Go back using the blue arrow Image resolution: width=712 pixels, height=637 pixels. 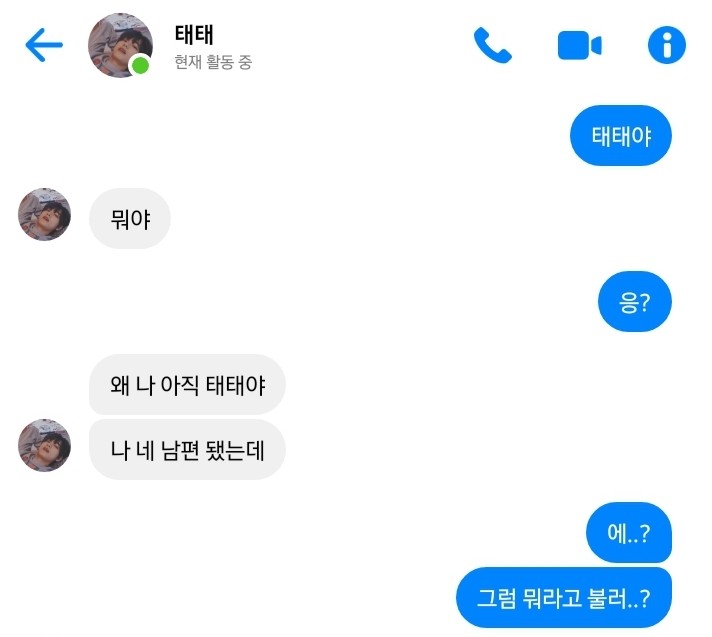click(x=44, y=44)
